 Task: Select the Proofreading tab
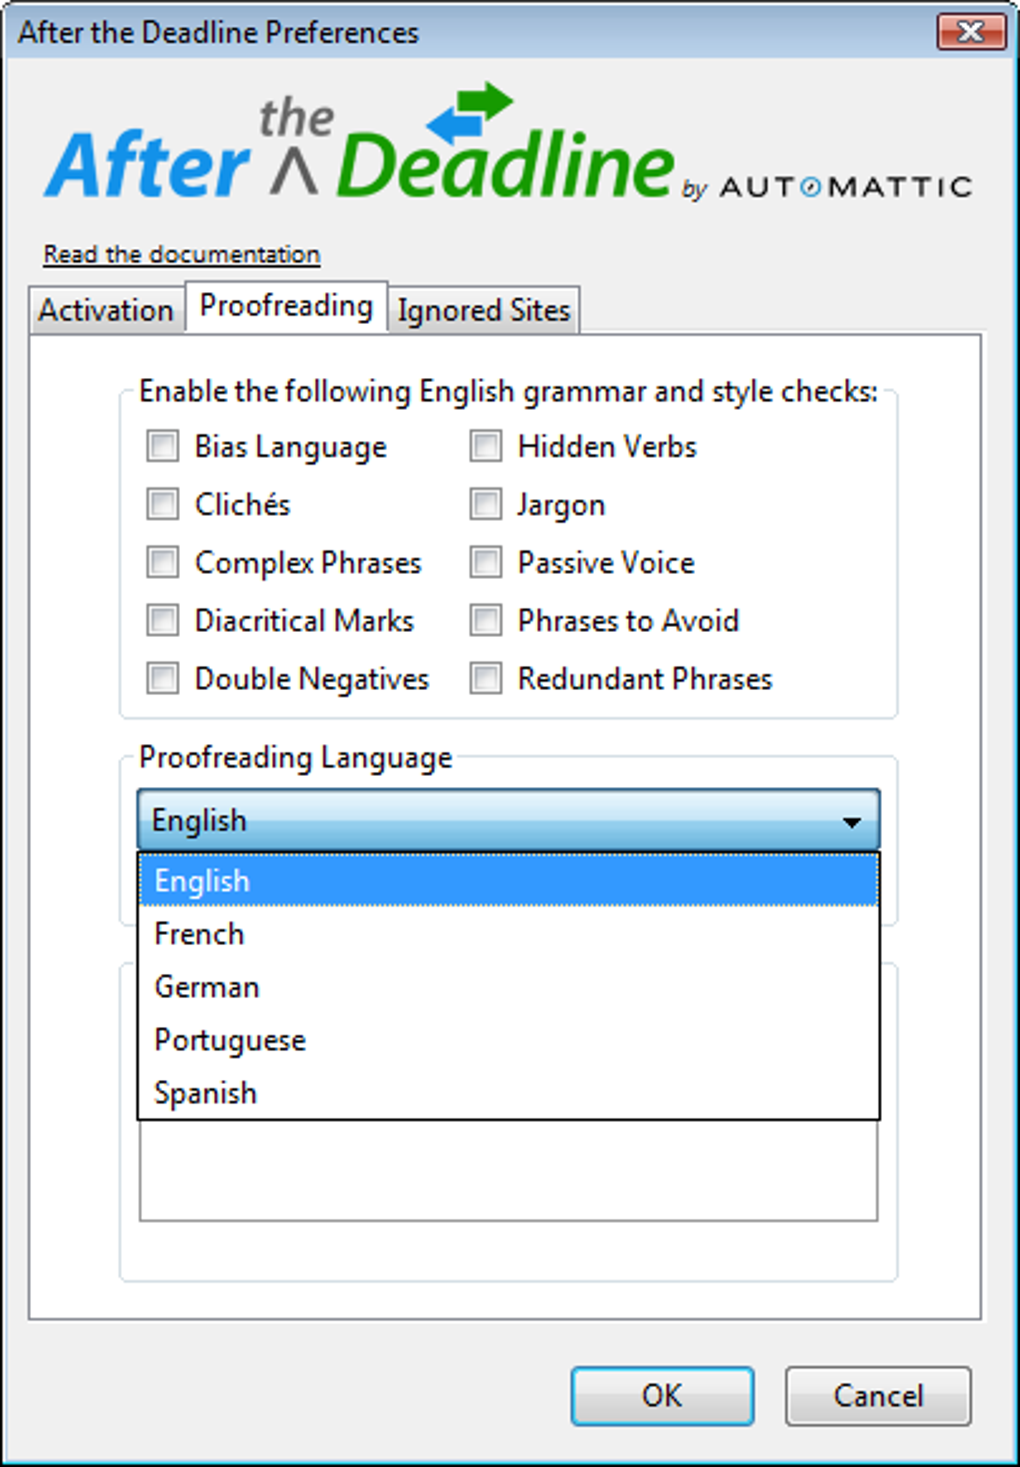coord(286,306)
